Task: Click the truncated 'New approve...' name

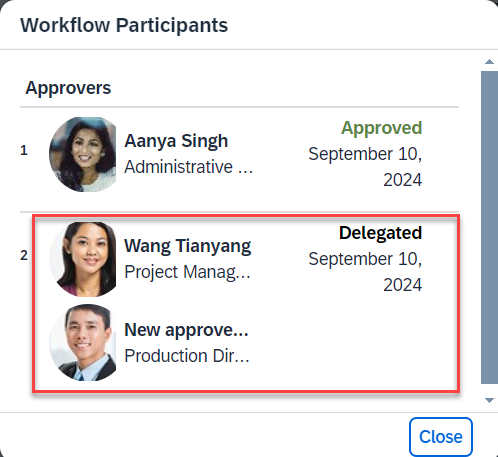Action: click(x=186, y=330)
